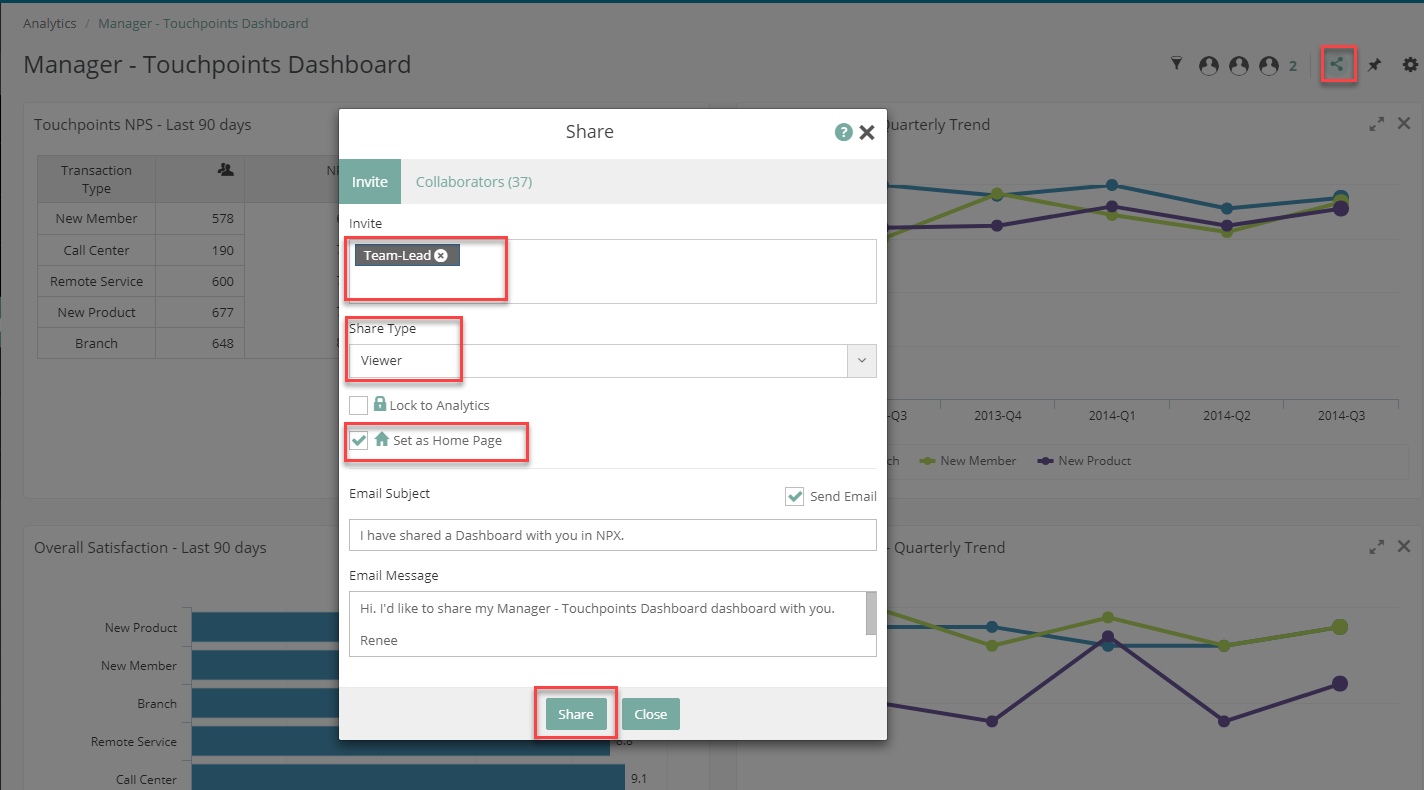Viewport: 1424px width, 790px height.
Task: Uncheck Set as Home Page
Action: 358,440
